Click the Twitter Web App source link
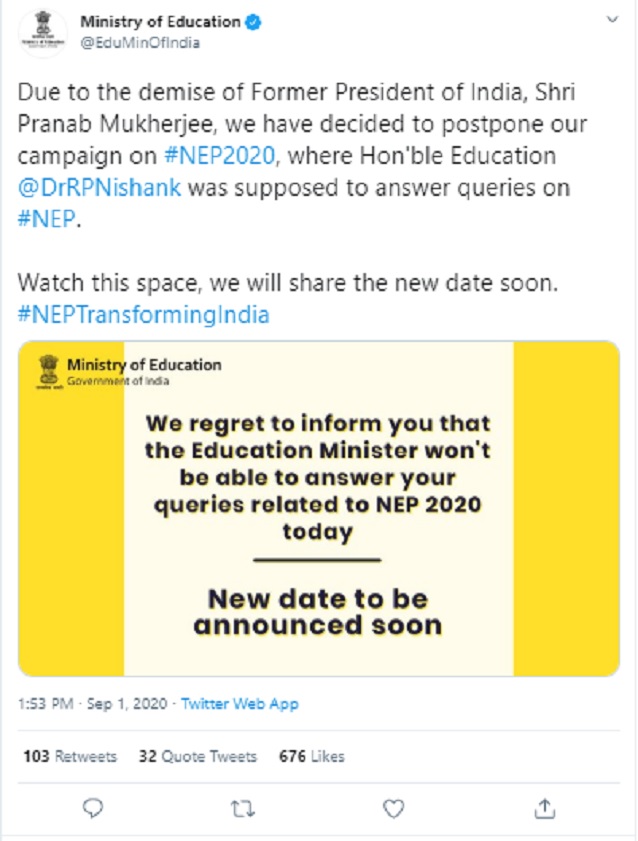The image size is (638, 841). [x=240, y=704]
